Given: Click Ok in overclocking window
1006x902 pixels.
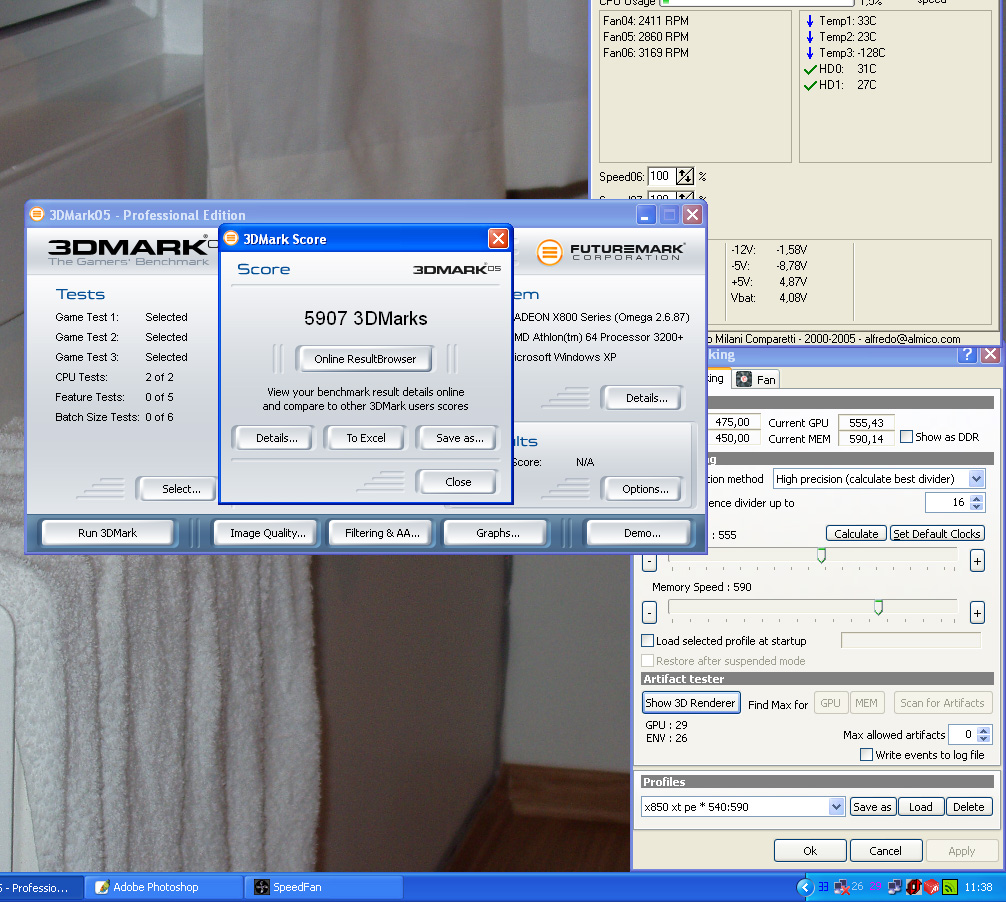Looking at the screenshot, I should click(x=810, y=851).
